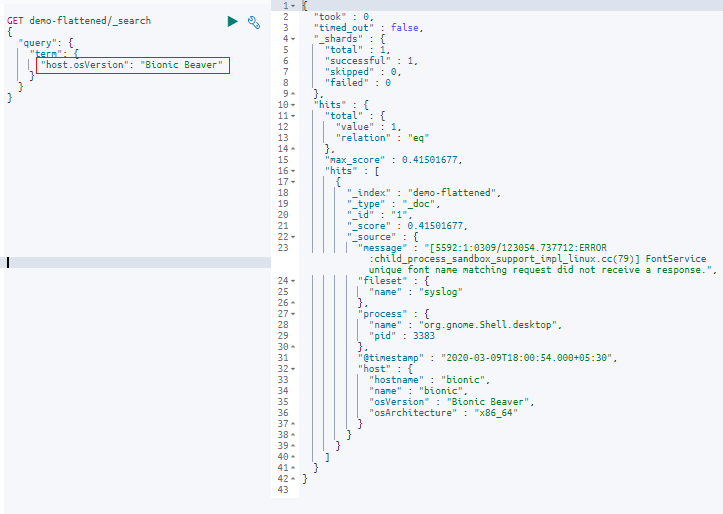Collapse the outer hits object at line 10
Viewport: 723px width, 514px height.
coord(293,105)
